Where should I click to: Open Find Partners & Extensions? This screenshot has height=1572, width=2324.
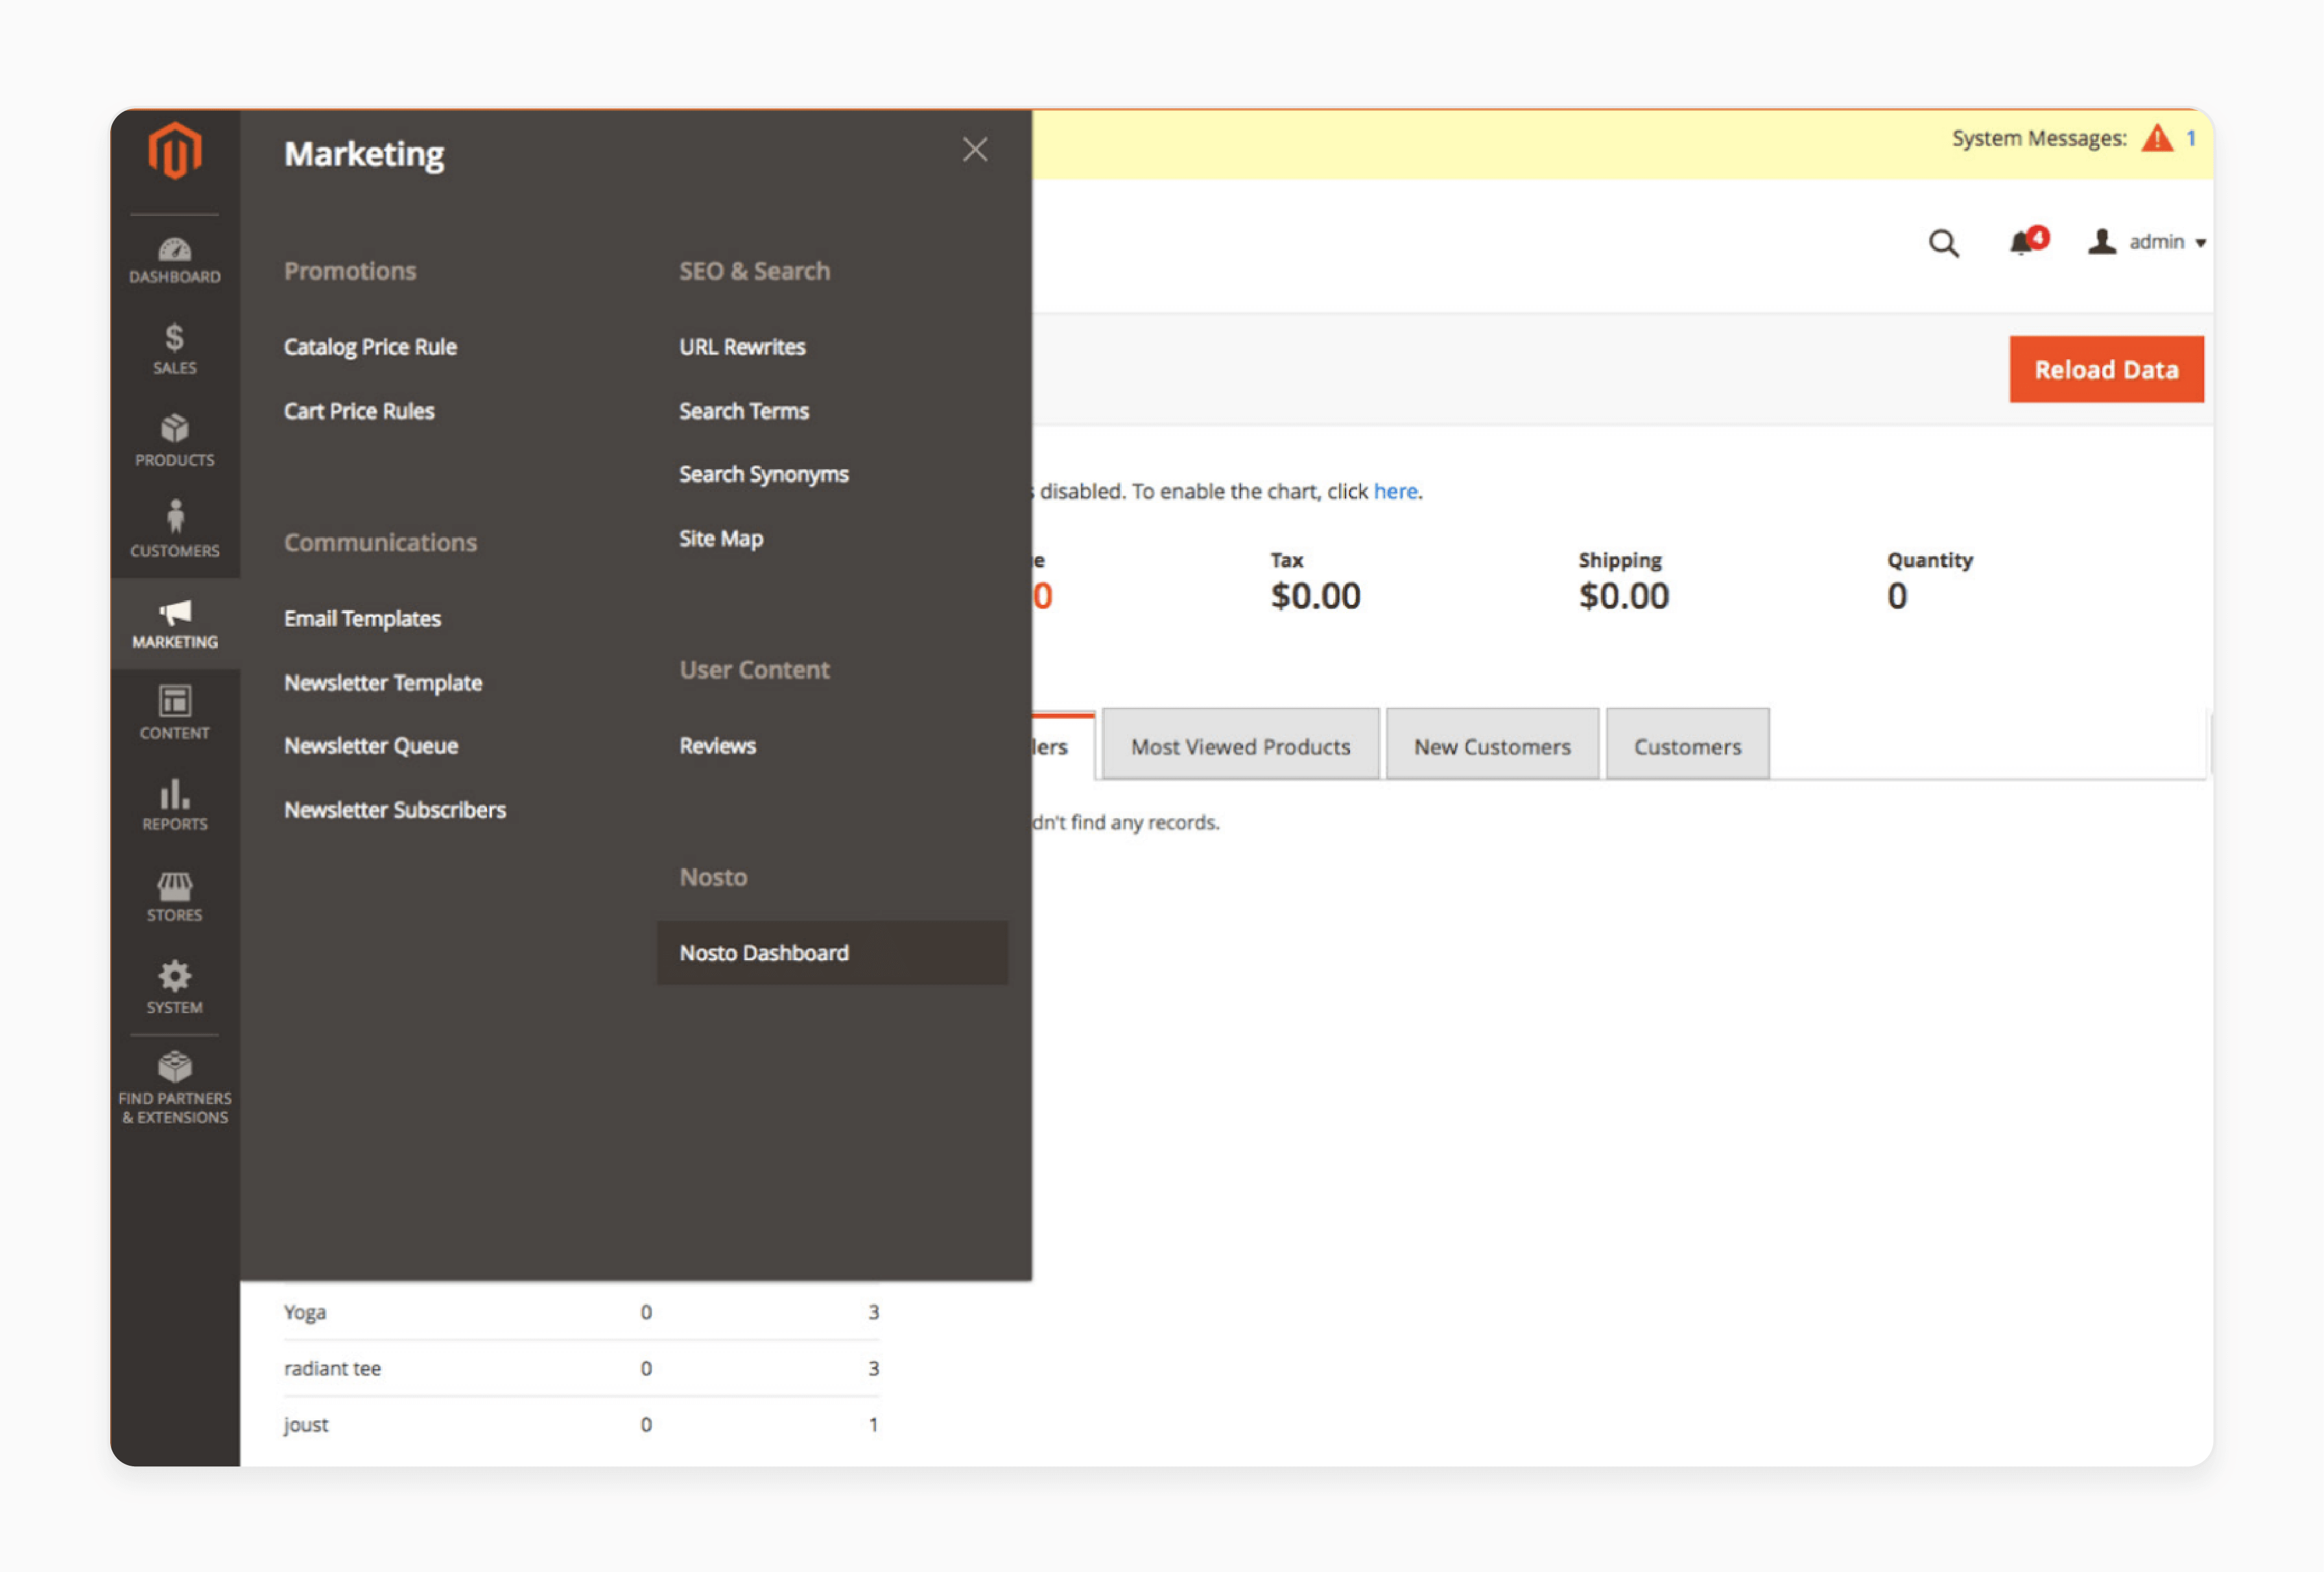[175, 1088]
